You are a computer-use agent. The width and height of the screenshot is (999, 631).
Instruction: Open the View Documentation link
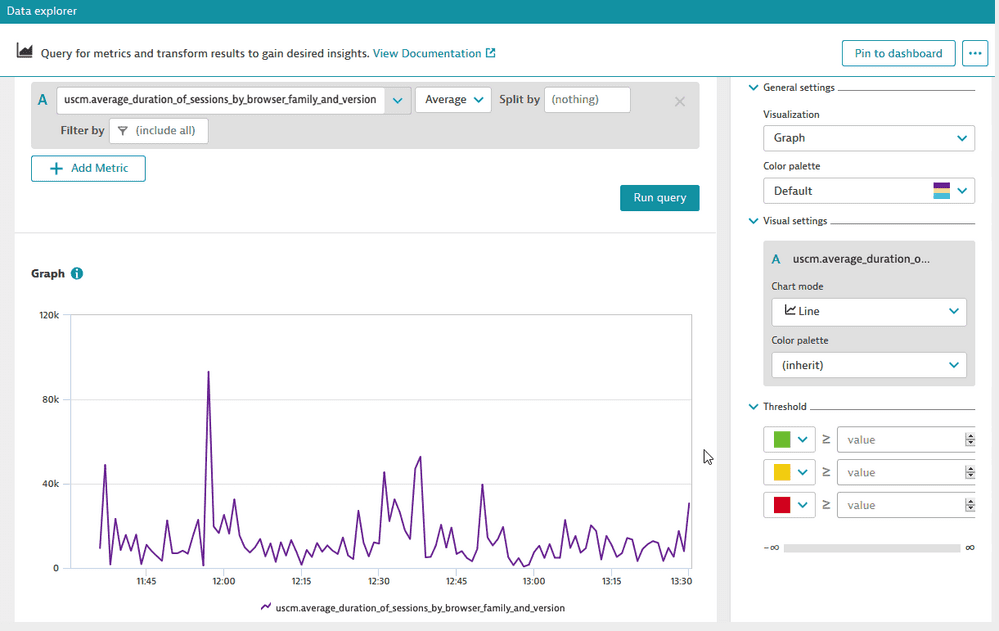coord(430,53)
